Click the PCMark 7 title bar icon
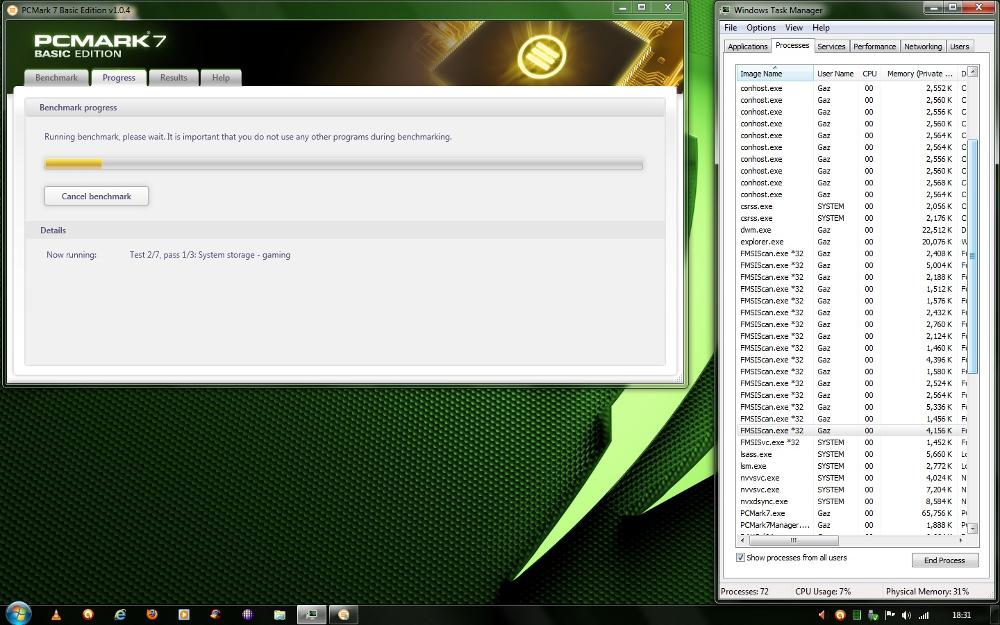1000x625 pixels. (x=12, y=10)
